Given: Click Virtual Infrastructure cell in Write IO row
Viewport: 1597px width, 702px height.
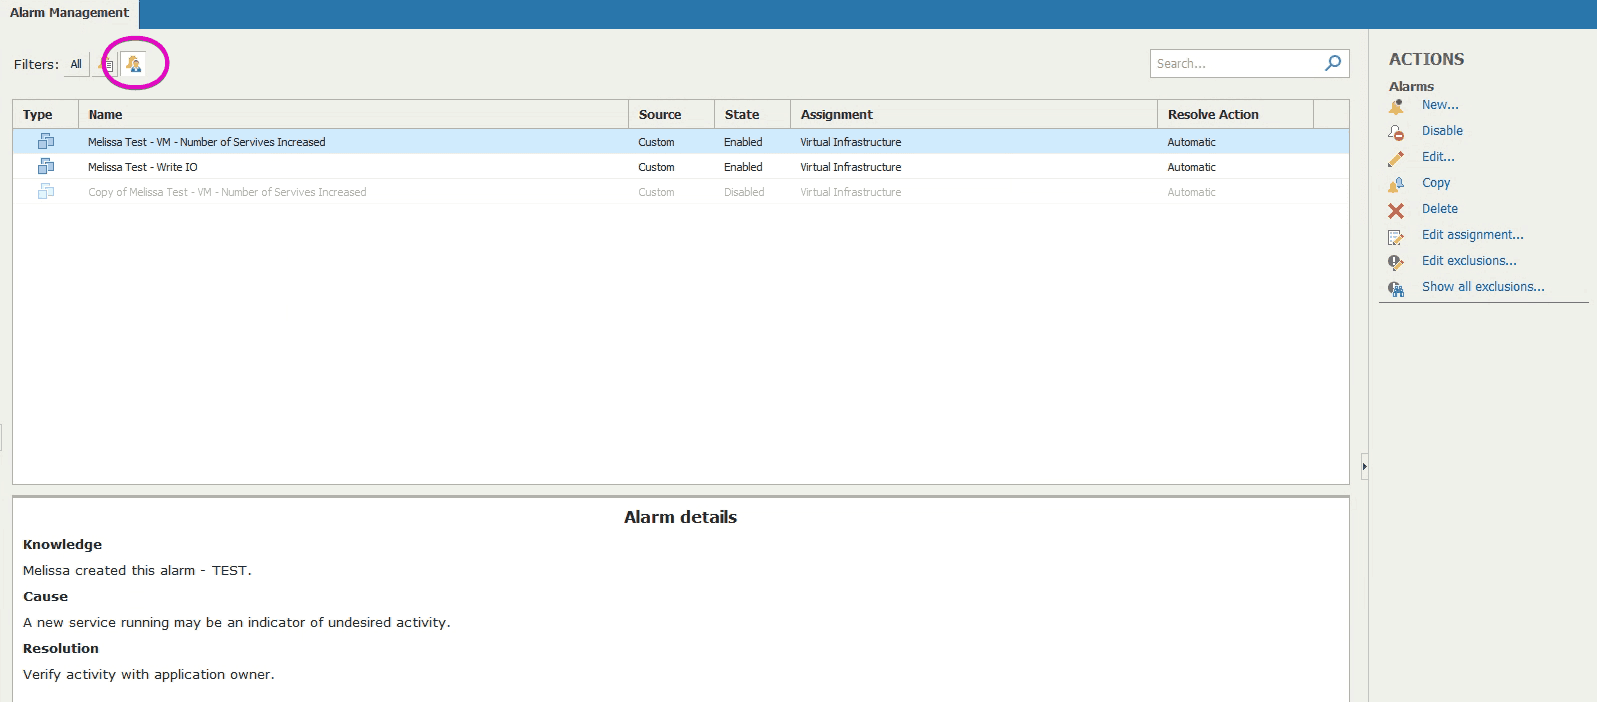Looking at the screenshot, I should 850,167.
